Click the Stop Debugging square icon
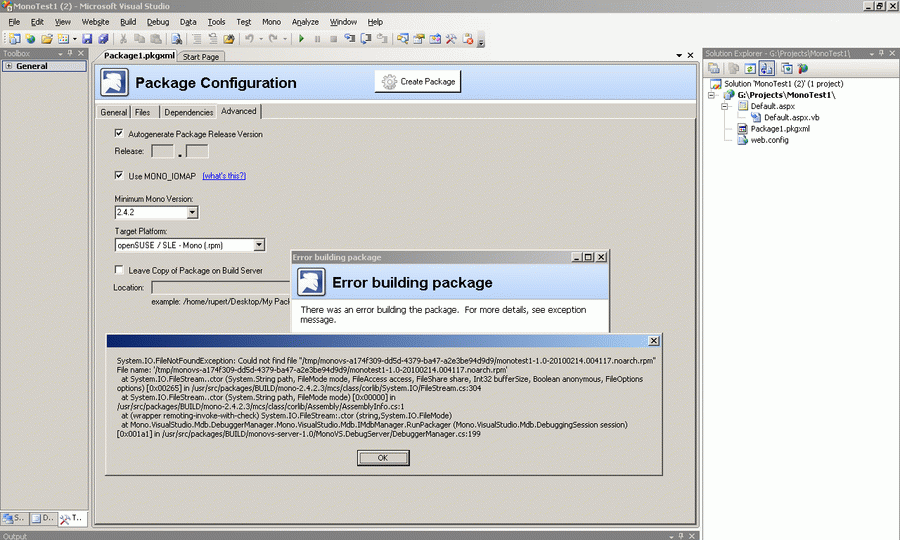The image size is (900, 540). click(x=333, y=39)
